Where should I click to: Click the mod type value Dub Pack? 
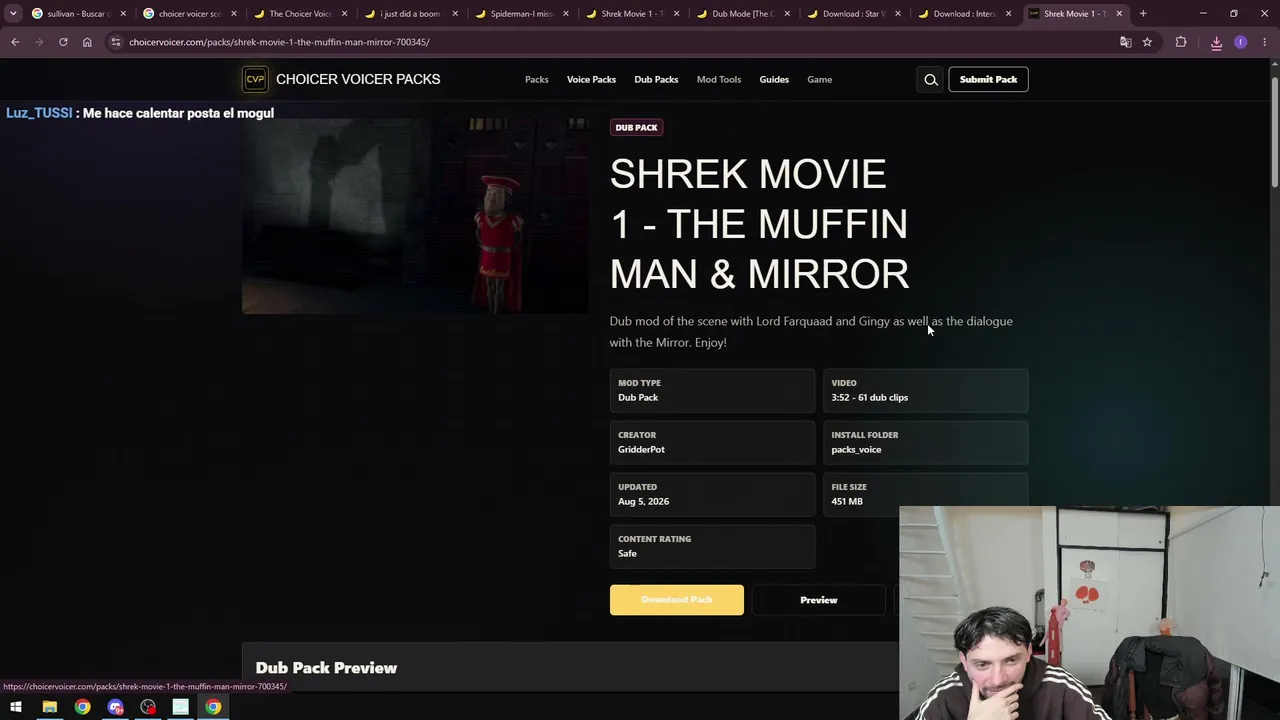pyautogui.click(x=638, y=398)
